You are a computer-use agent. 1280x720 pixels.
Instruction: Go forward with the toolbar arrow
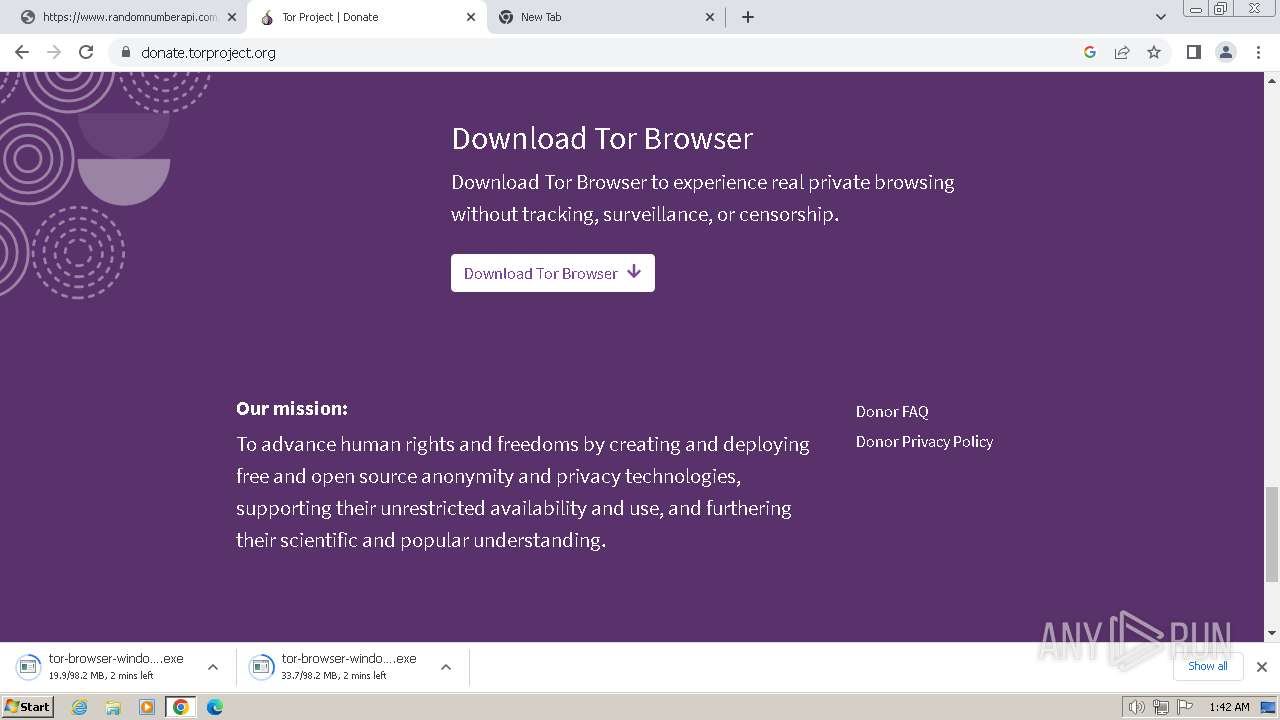coord(54,52)
